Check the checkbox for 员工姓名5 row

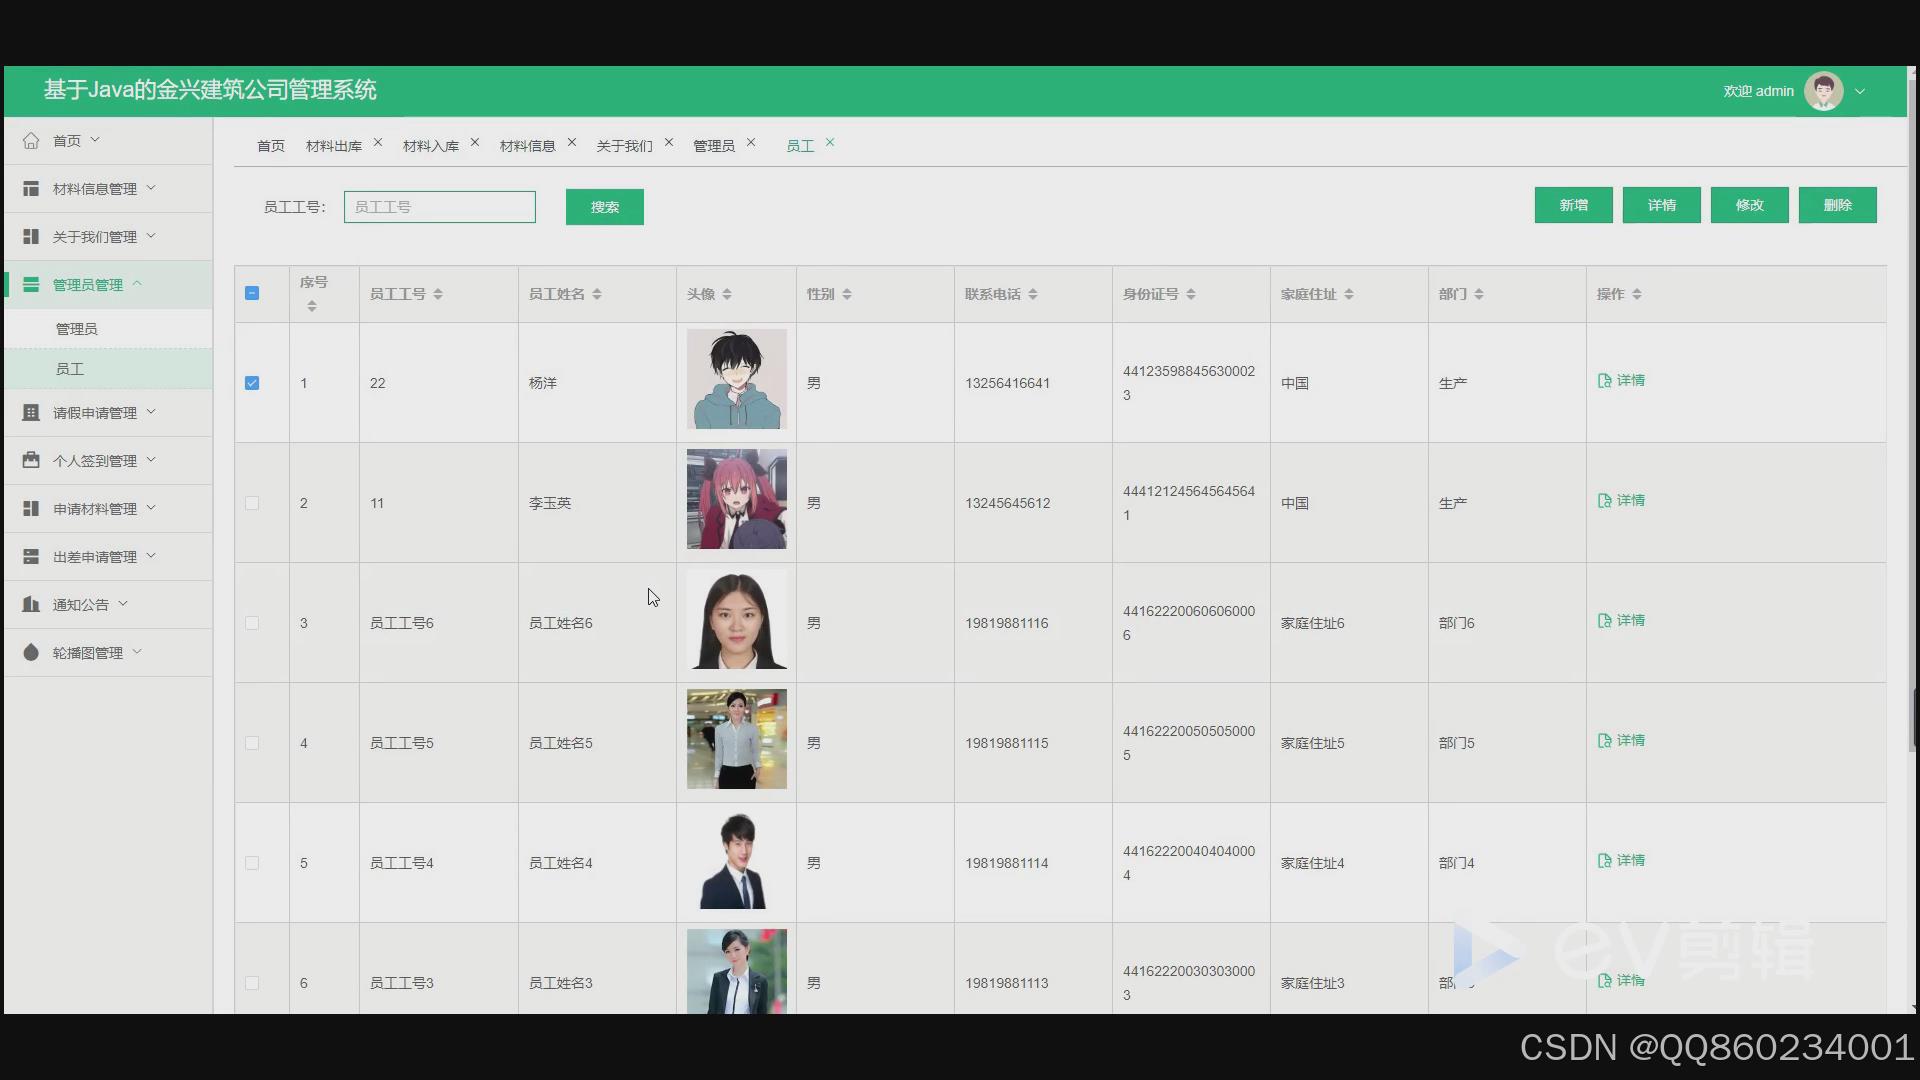[x=252, y=743]
